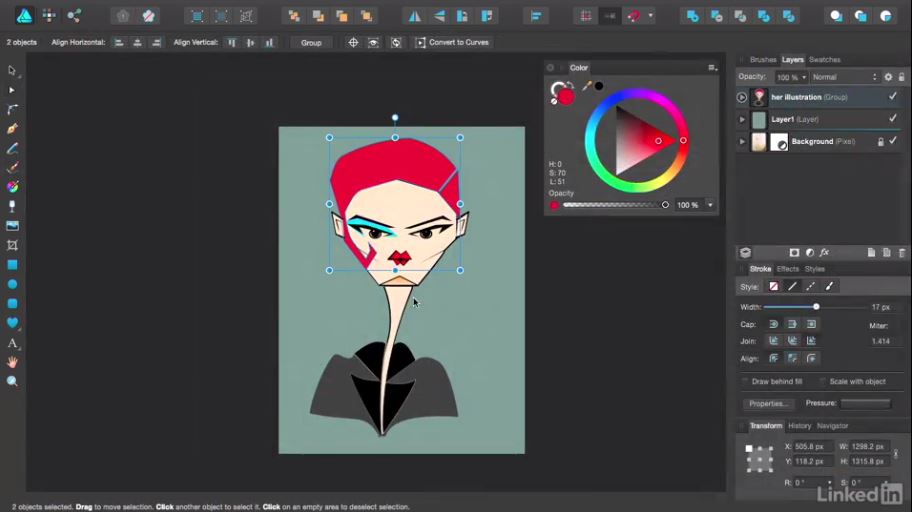
Task: Open the Color panel opacity dropdown
Action: click(x=710, y=205)
